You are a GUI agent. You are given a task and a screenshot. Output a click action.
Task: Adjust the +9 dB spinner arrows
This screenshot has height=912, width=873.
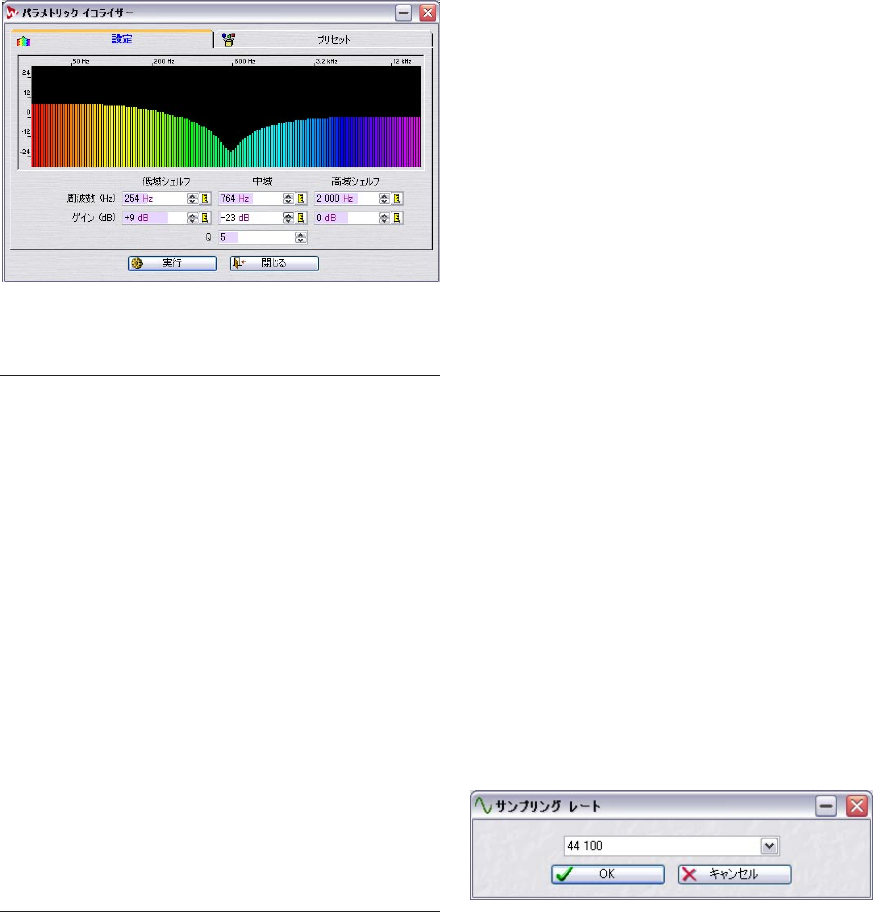coord(193,218)
